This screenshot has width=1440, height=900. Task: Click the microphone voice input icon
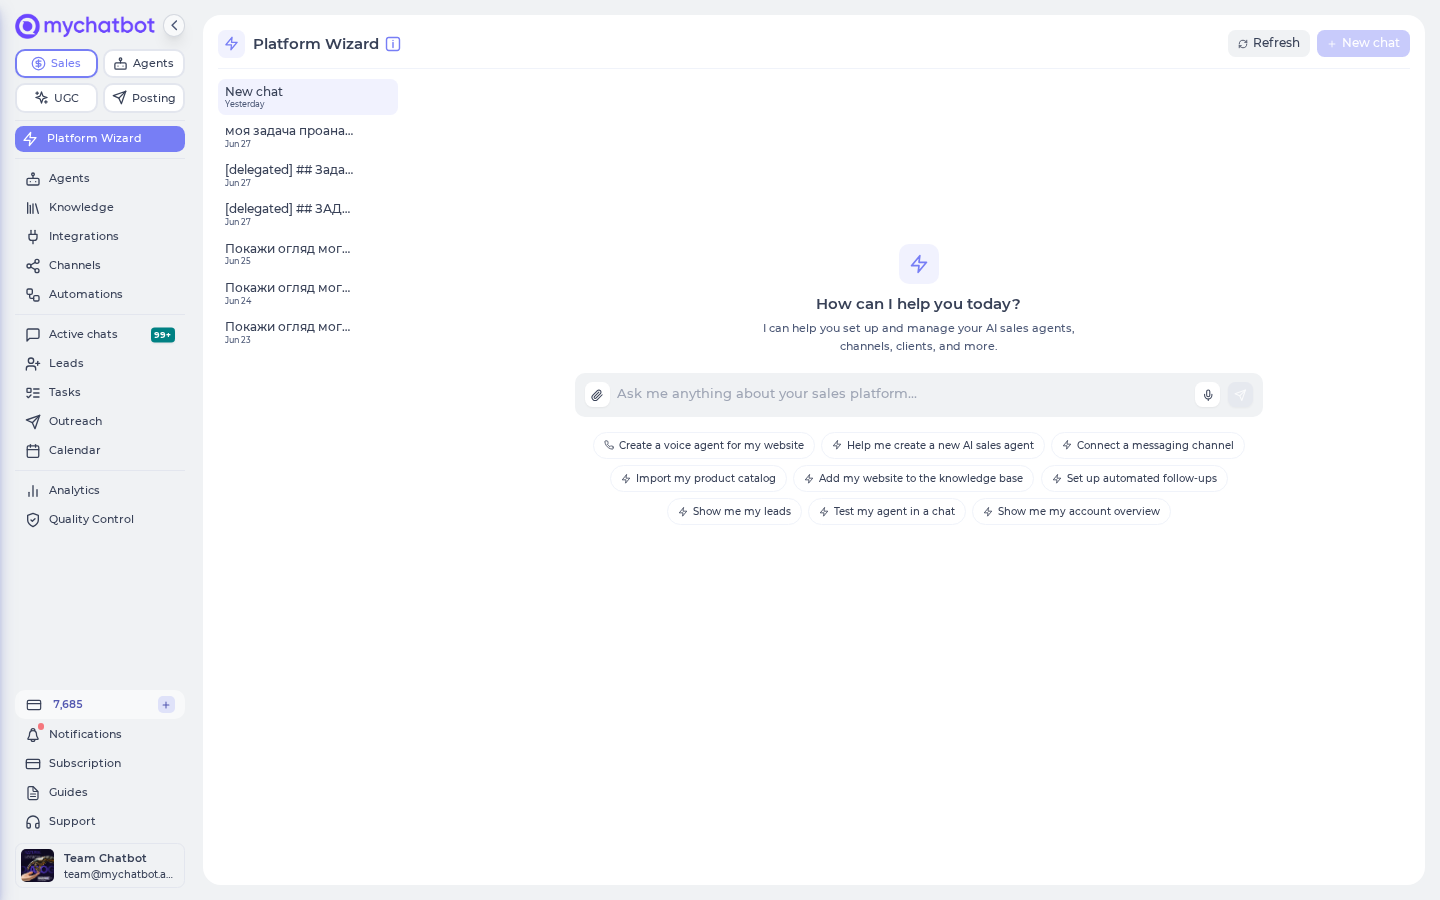(1208, 395)
